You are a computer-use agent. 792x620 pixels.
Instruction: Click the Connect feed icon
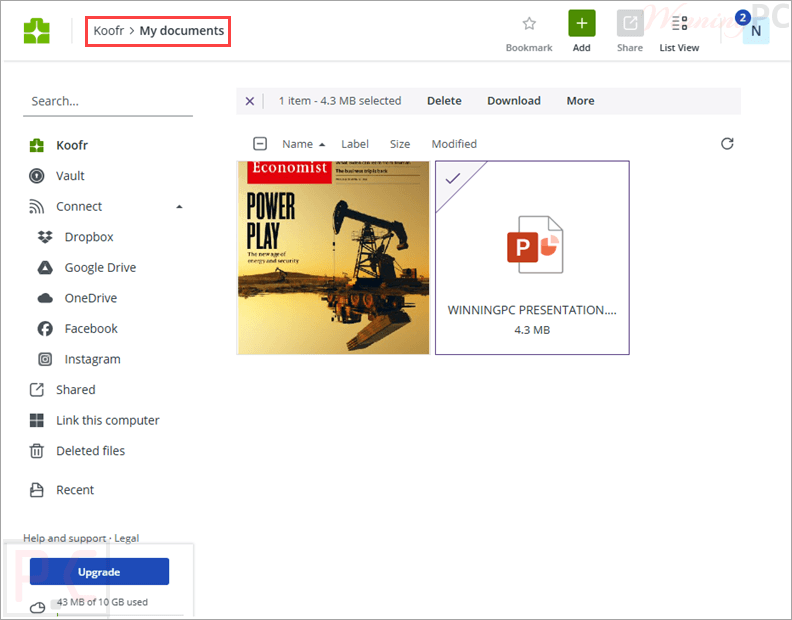click(x=36, y=207)
